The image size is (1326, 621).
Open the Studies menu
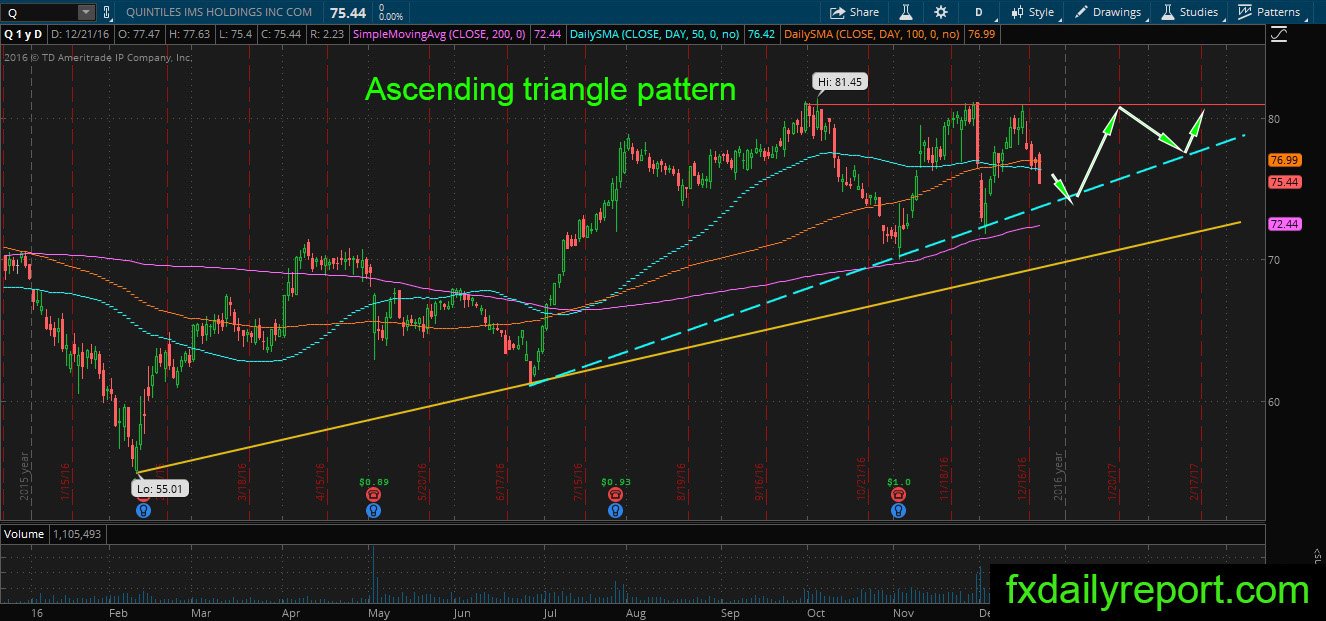click(x=1189, y=12)
